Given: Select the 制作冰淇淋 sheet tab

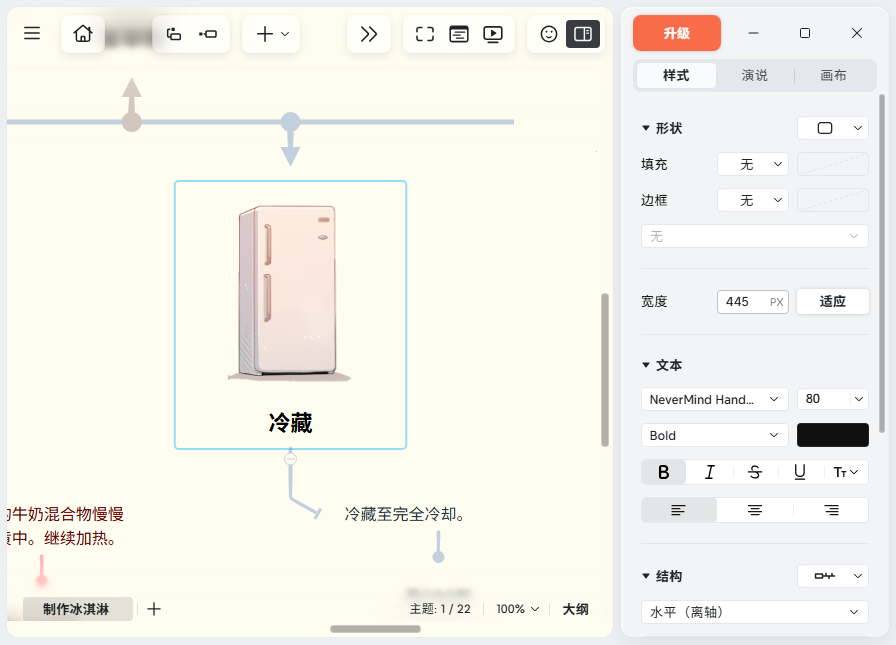Looking at the screenshot, I should click(76, 609).
